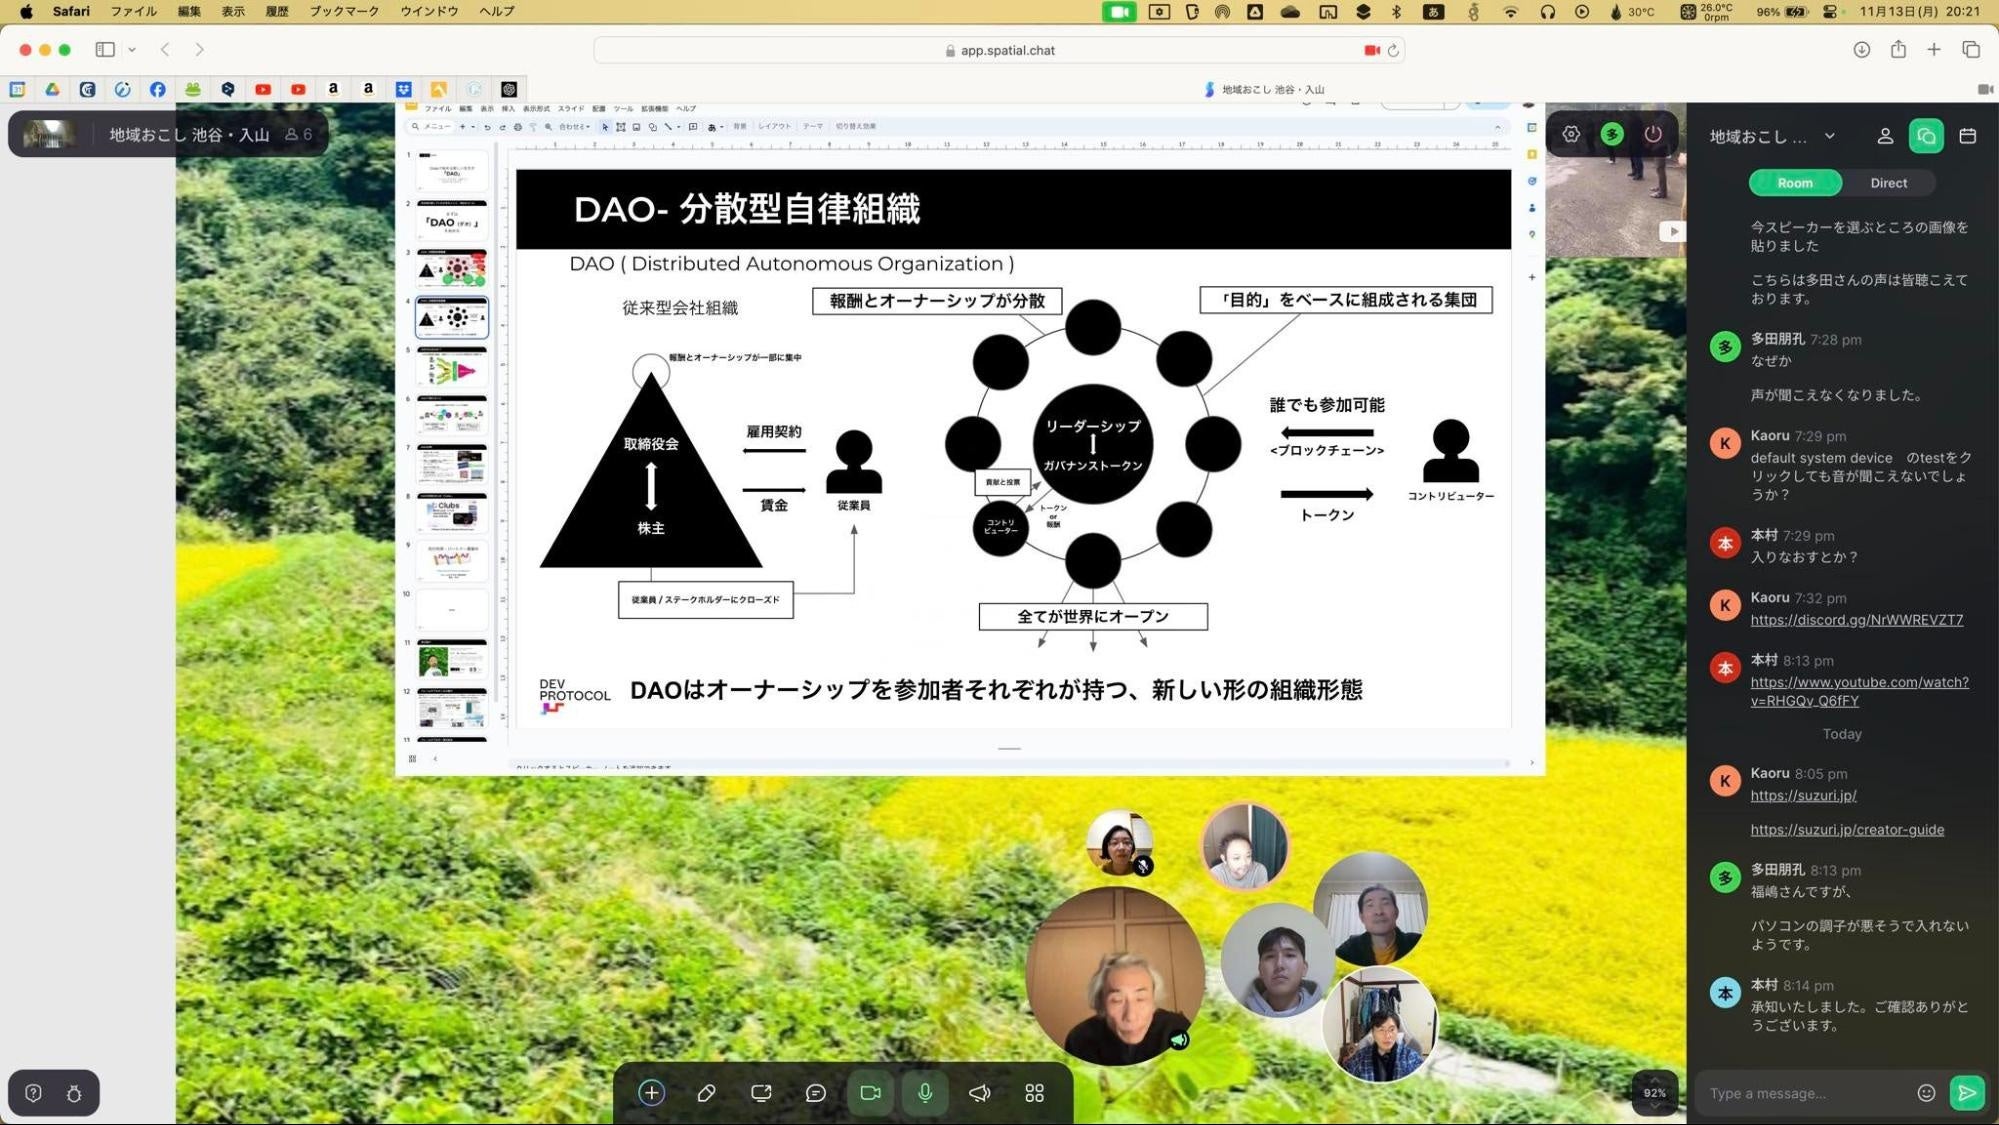The height and width of the screenshot is (1125, 1999).
Task: Click the plus add-content icon
Action: (x=651, y=1093)
